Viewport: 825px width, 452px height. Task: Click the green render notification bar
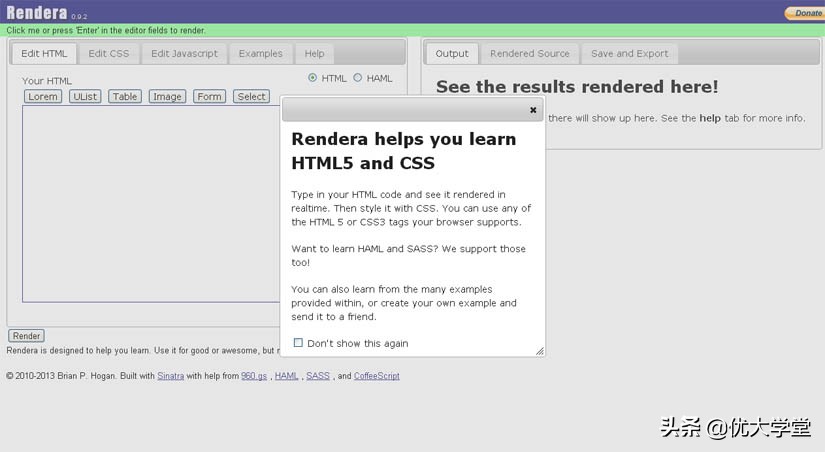[x=412, y=30]
